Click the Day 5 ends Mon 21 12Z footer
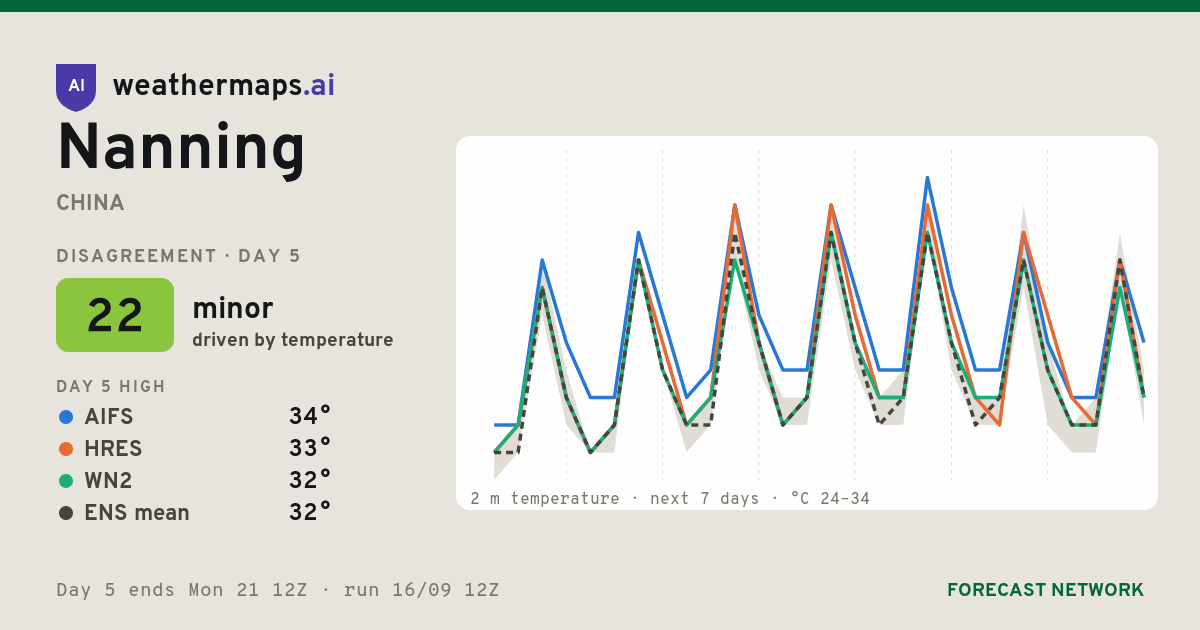 [x=182, y=590]
